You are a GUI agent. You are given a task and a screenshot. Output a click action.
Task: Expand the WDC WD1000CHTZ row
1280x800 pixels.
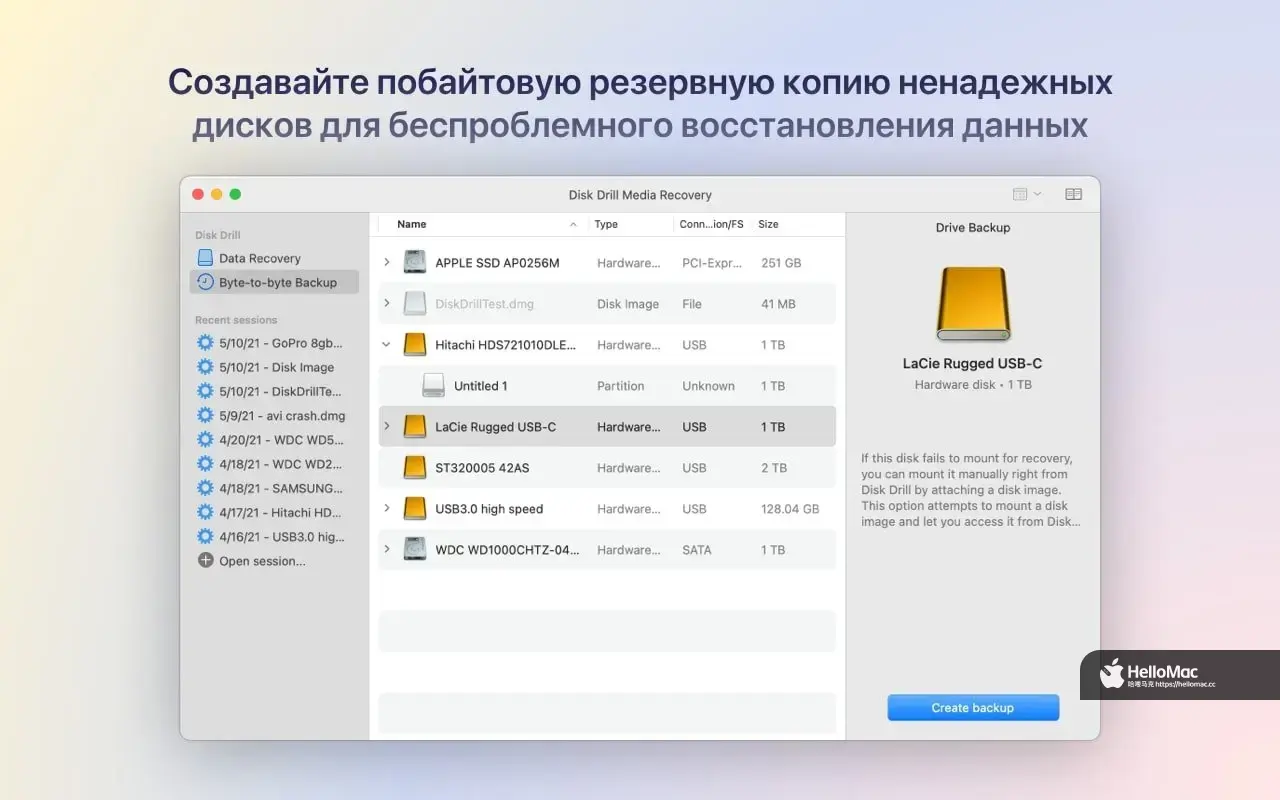(x=387, y=550)
